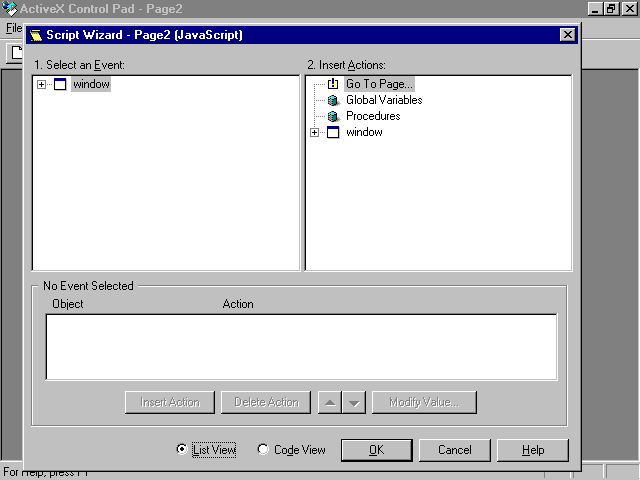Click window object icon in event list

(x=60, y=84)
